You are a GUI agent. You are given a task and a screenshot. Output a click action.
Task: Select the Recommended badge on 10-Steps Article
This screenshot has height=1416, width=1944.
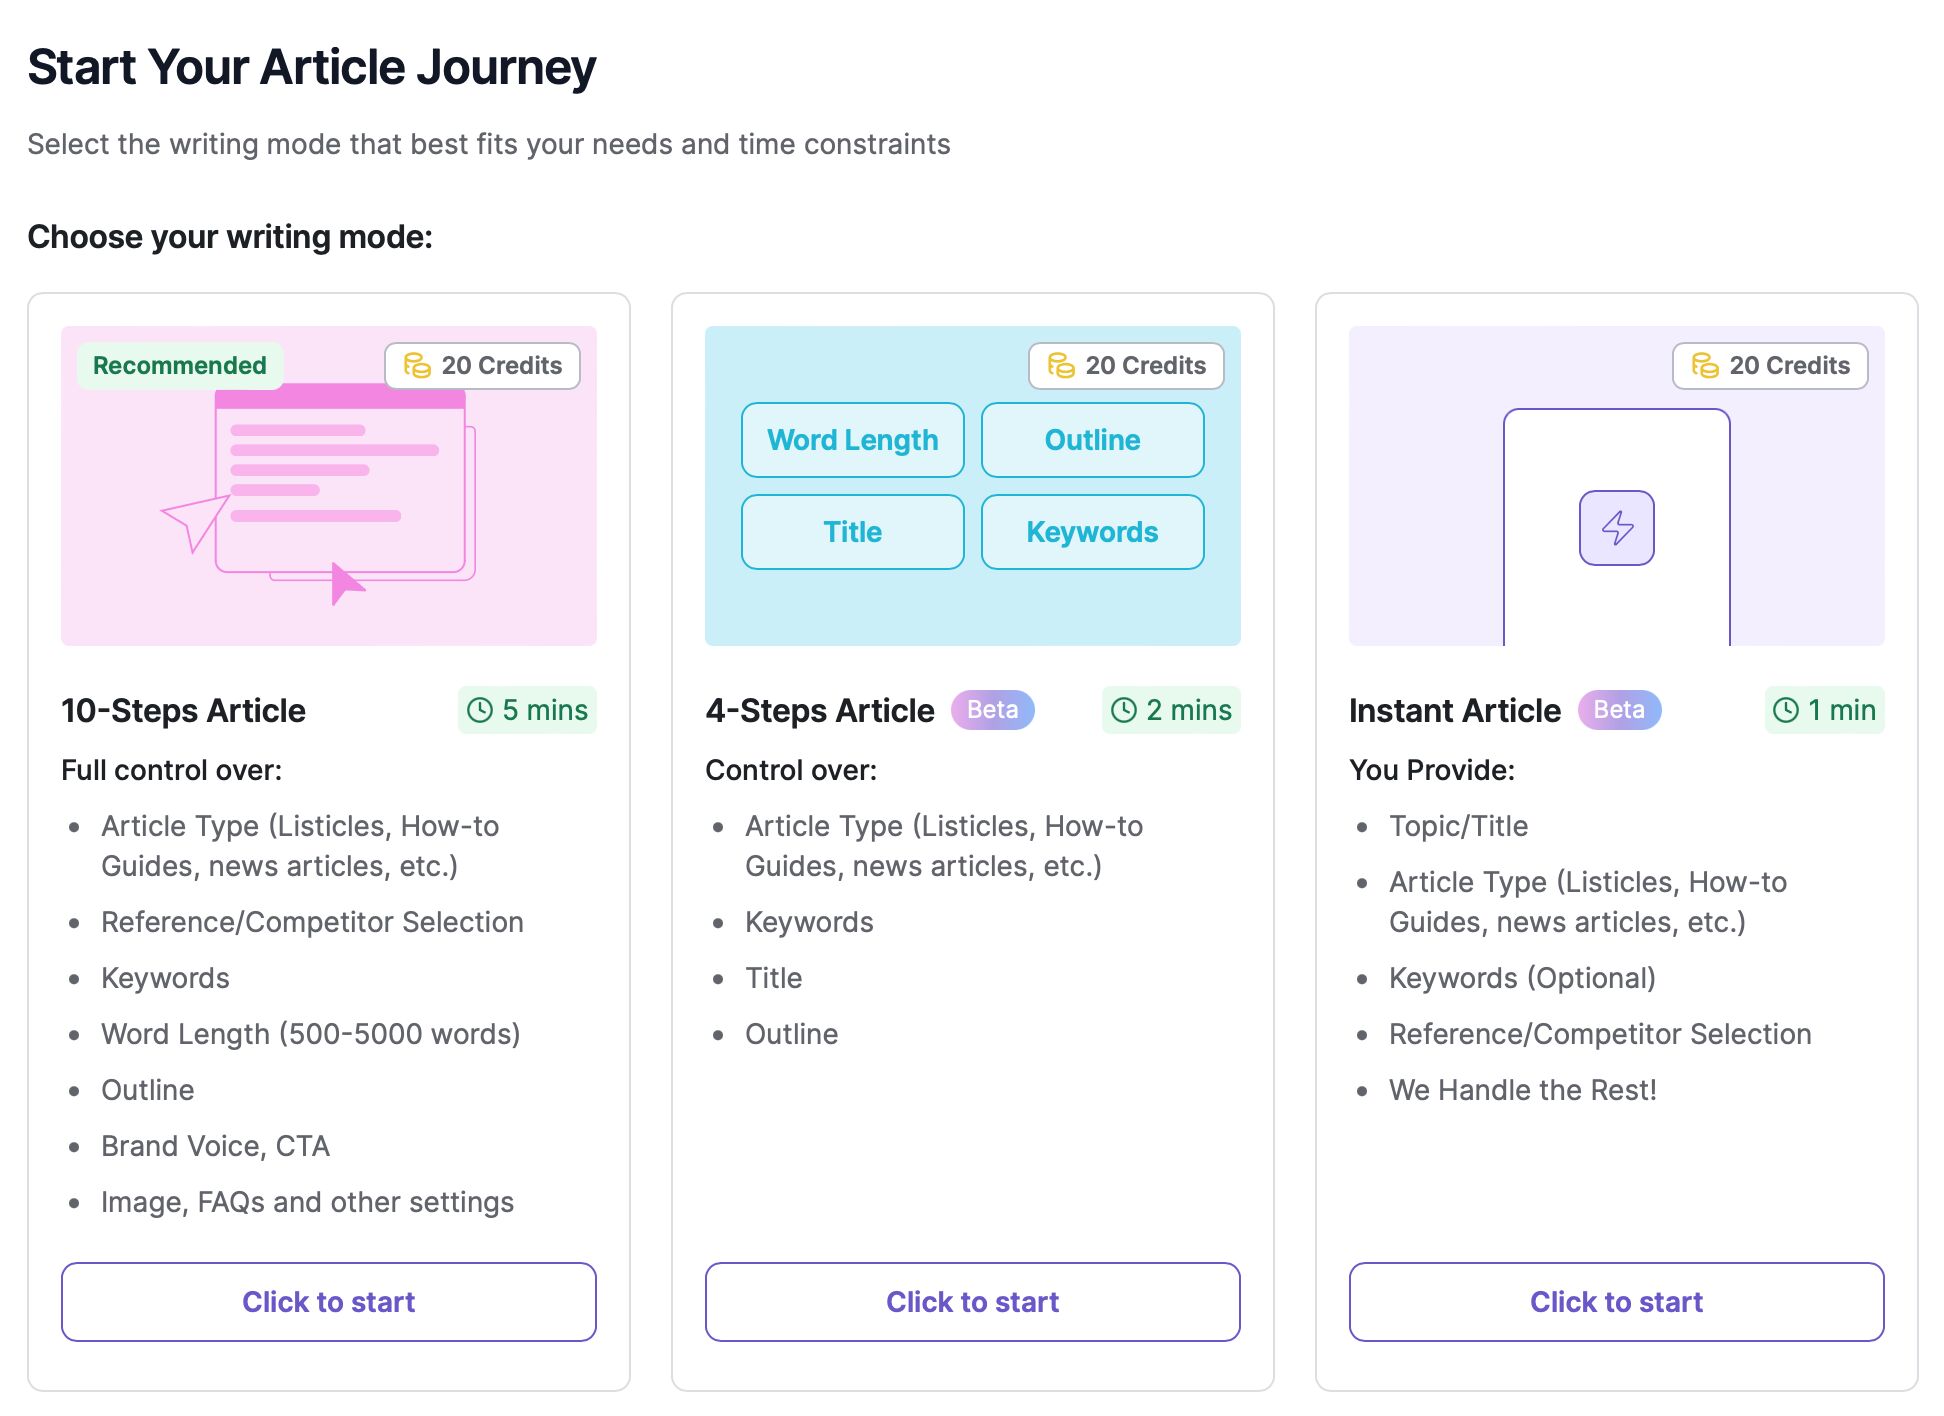coord(178,365)
